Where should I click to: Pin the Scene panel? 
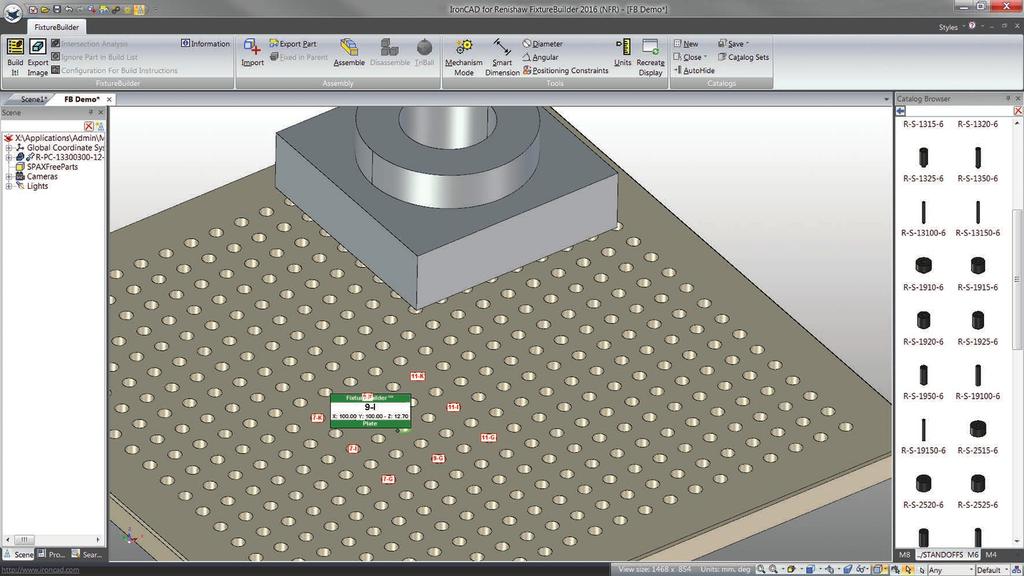(x=91, y=112)
